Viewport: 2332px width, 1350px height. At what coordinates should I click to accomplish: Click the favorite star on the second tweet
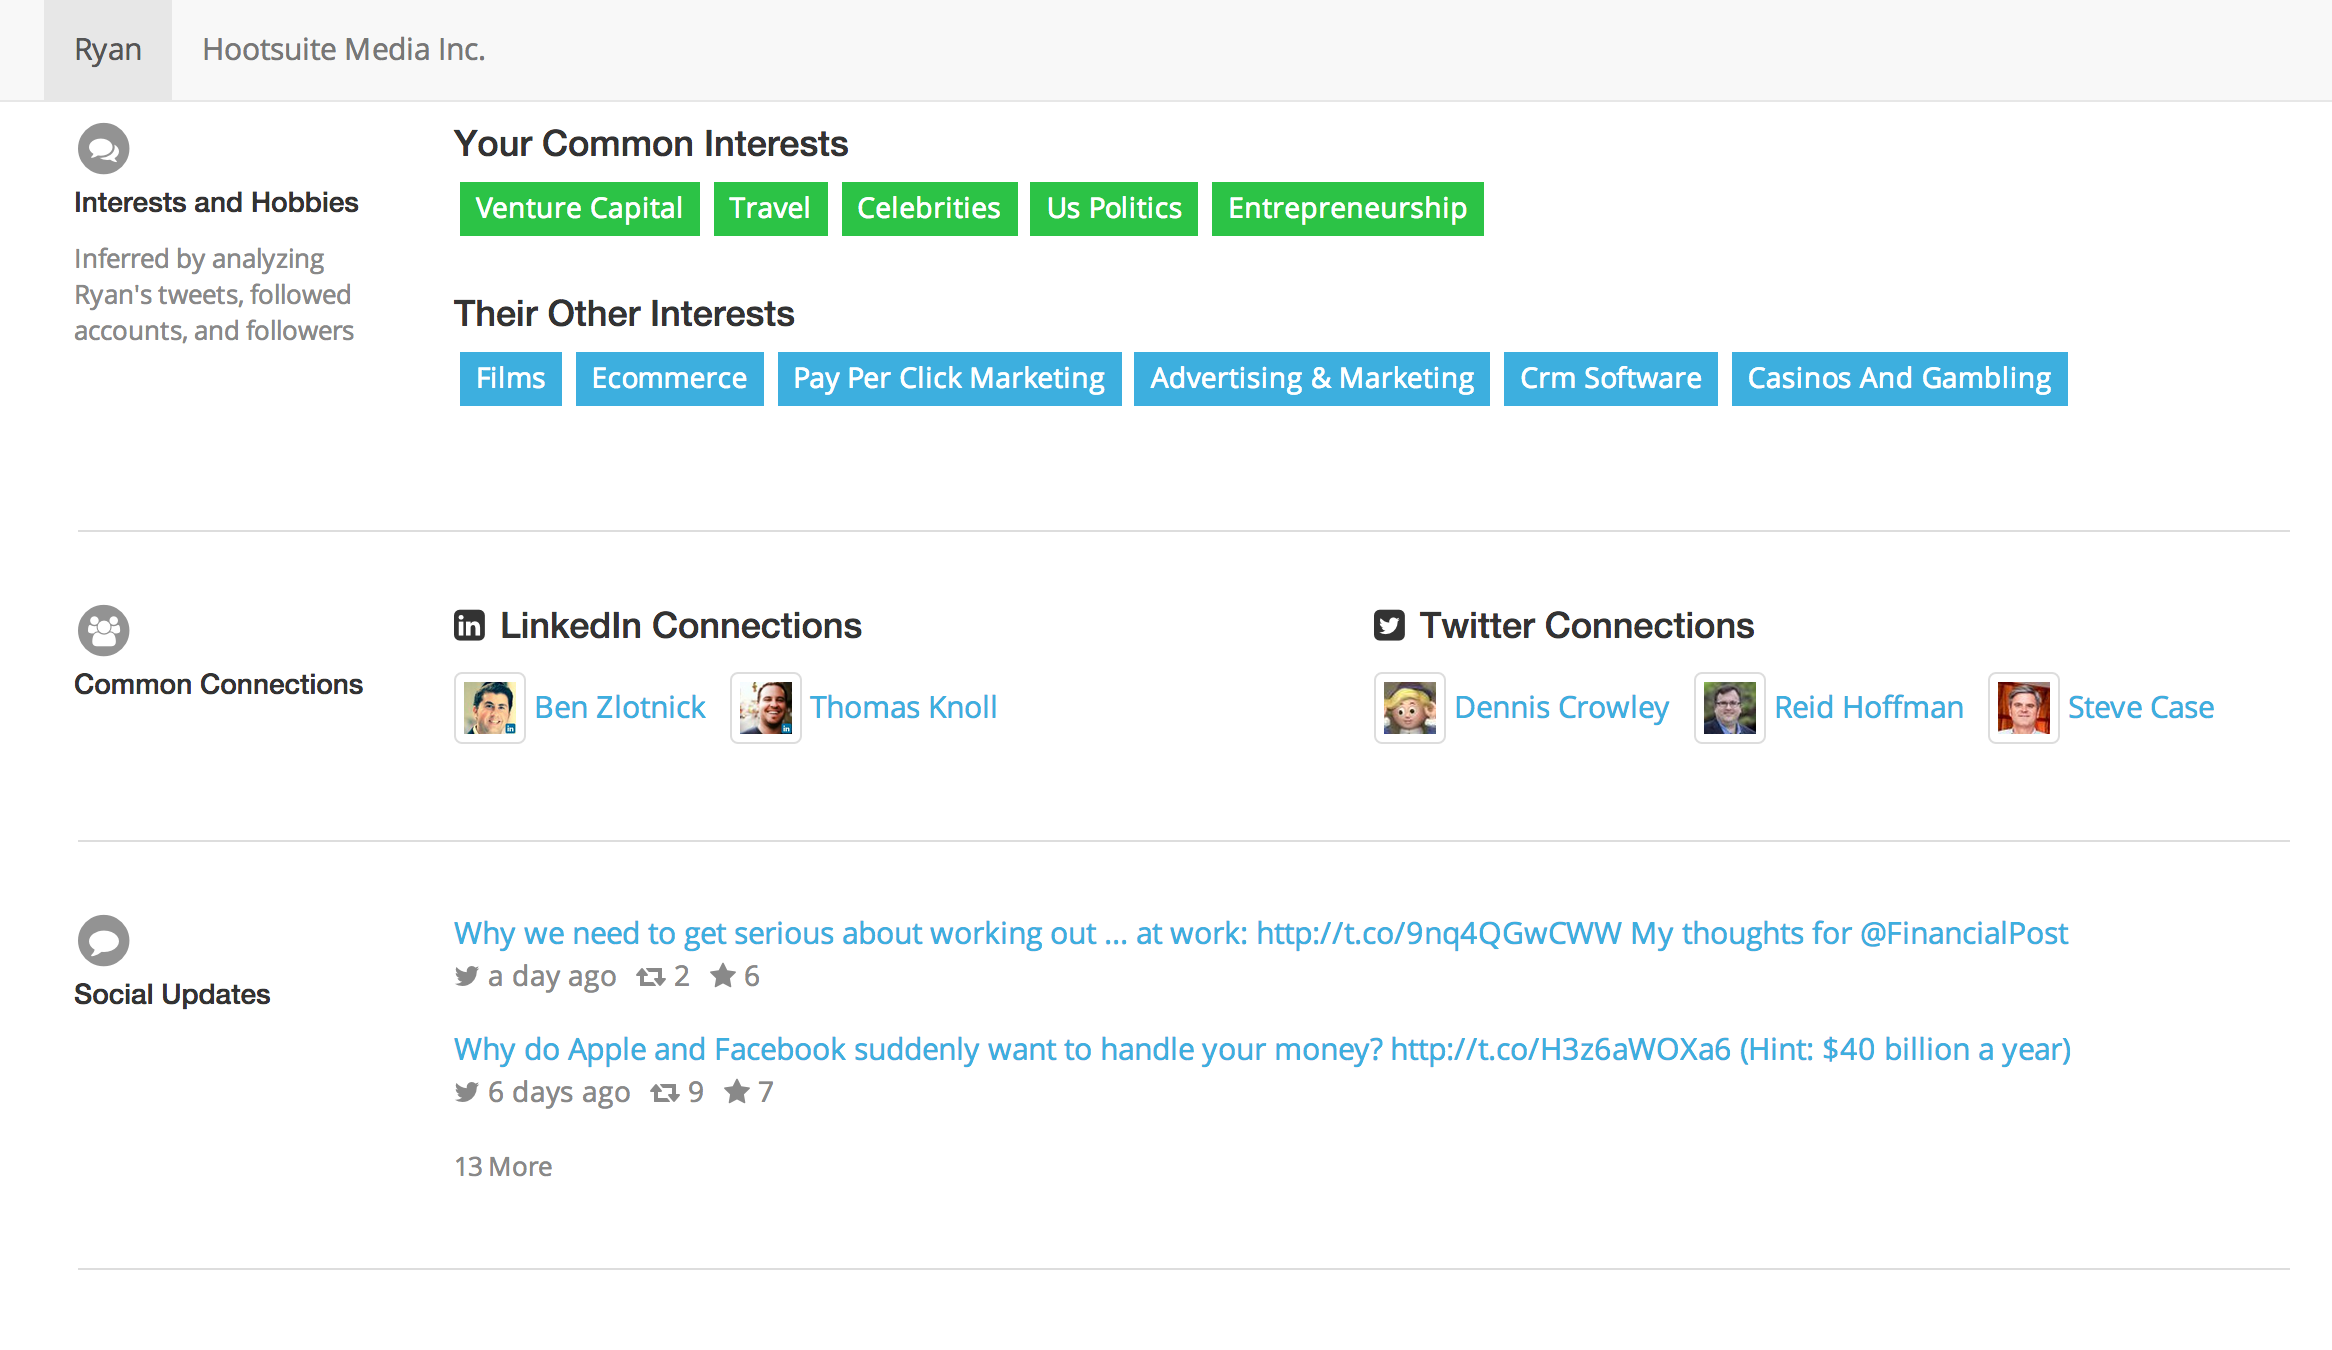(x=737, y=1092)
